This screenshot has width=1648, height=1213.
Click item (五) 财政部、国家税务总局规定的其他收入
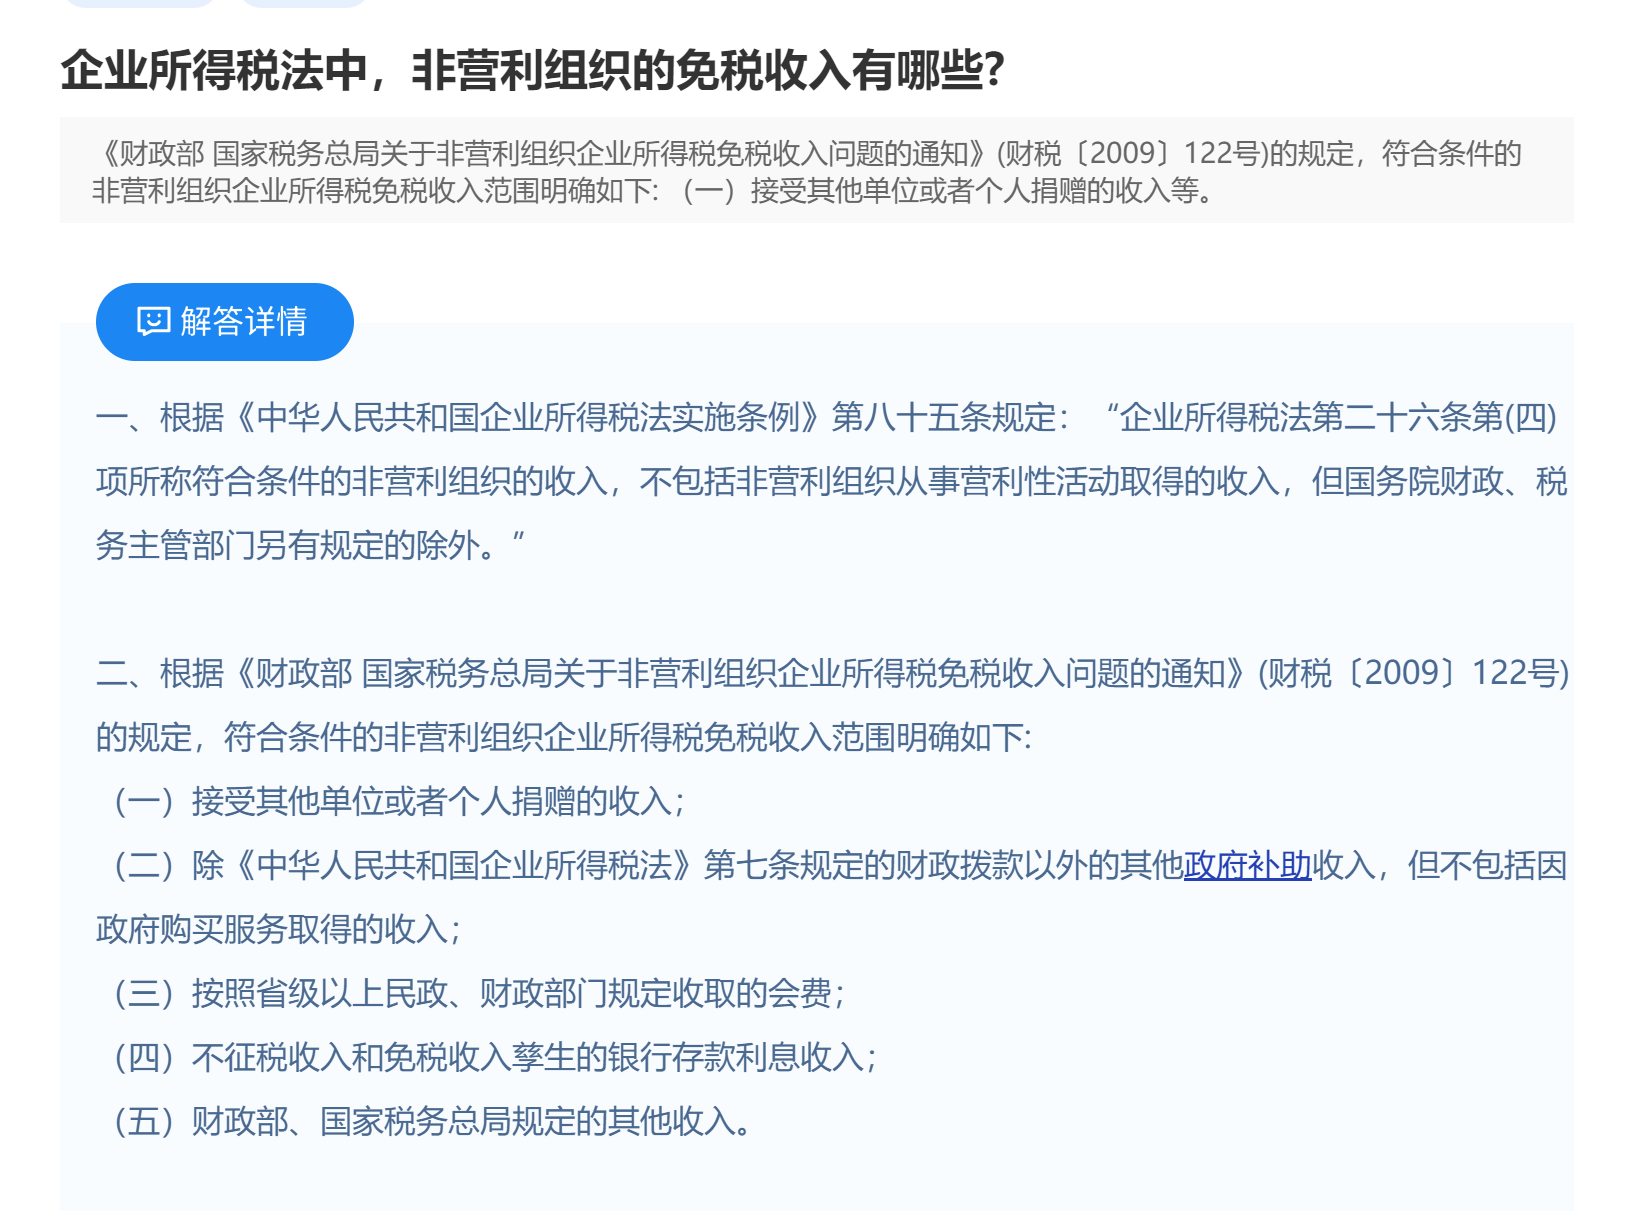(x=434, y=1122)
